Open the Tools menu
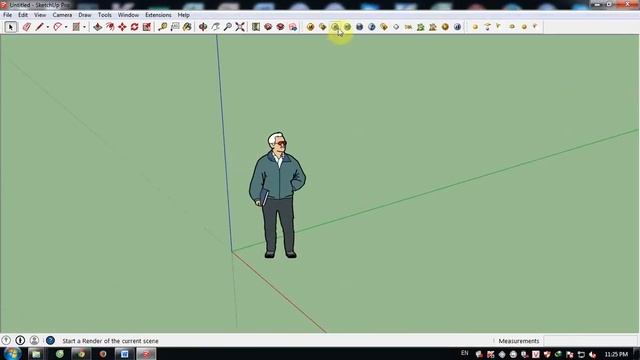 tap(104, 15)
